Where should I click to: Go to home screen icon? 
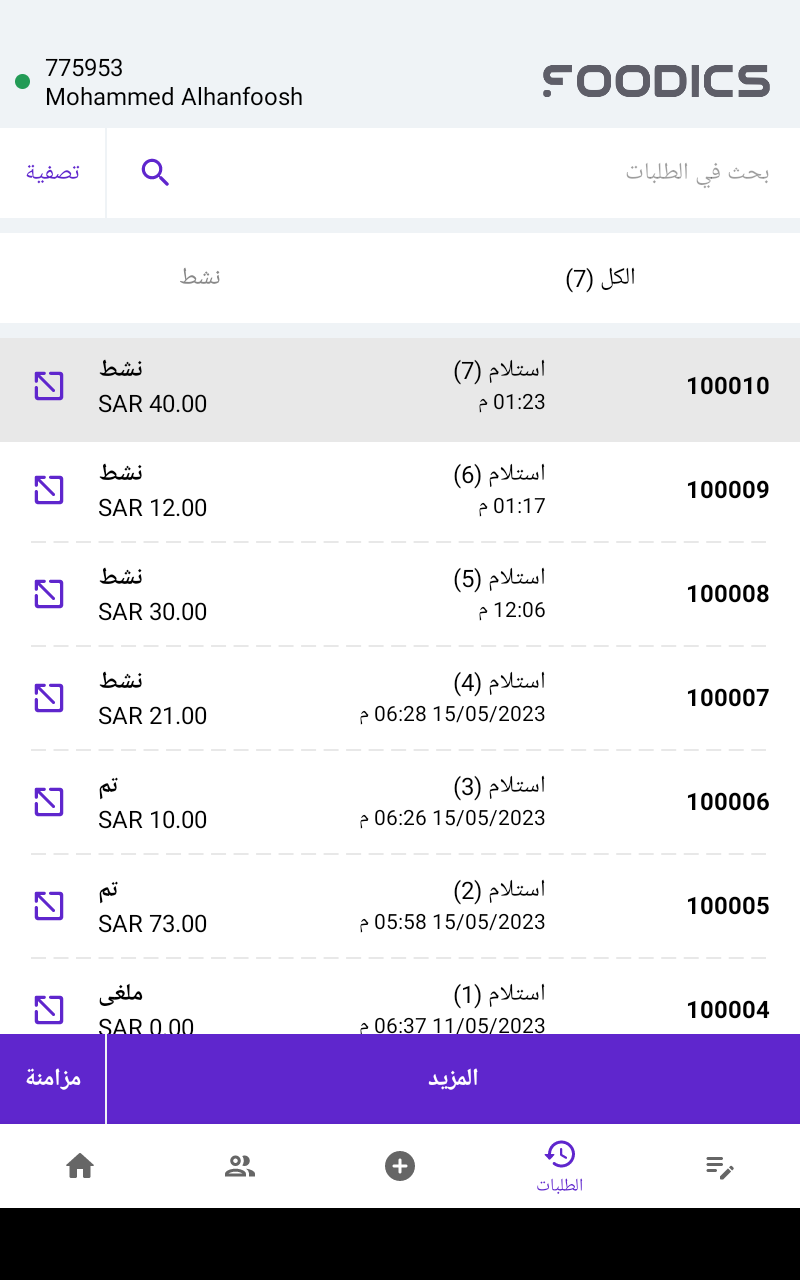80,1166
